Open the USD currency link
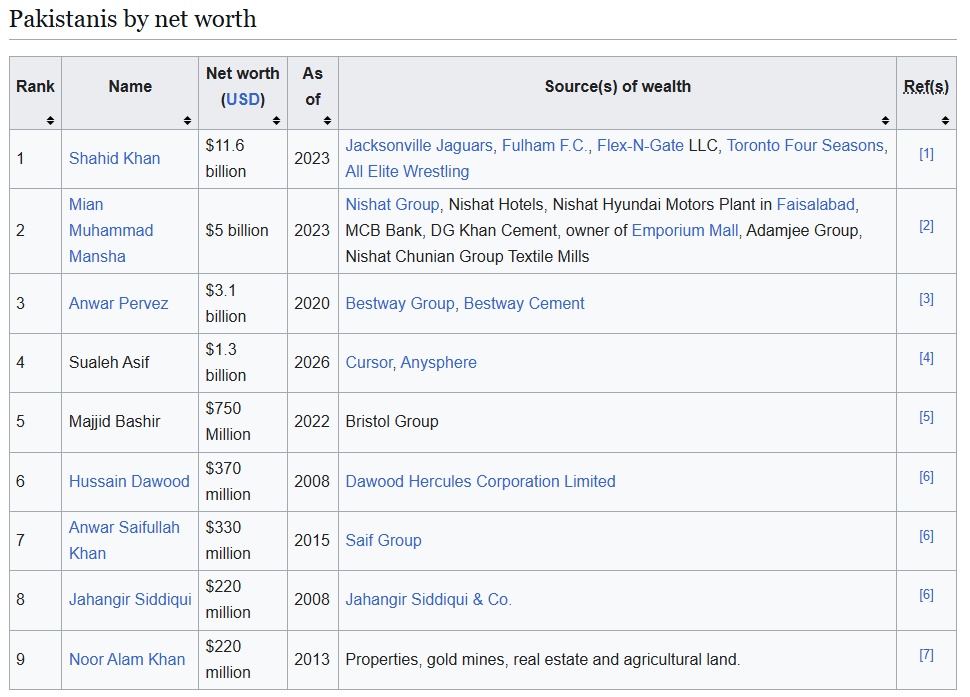The width and height of the screenshot is (970, 697). [244, 99]
